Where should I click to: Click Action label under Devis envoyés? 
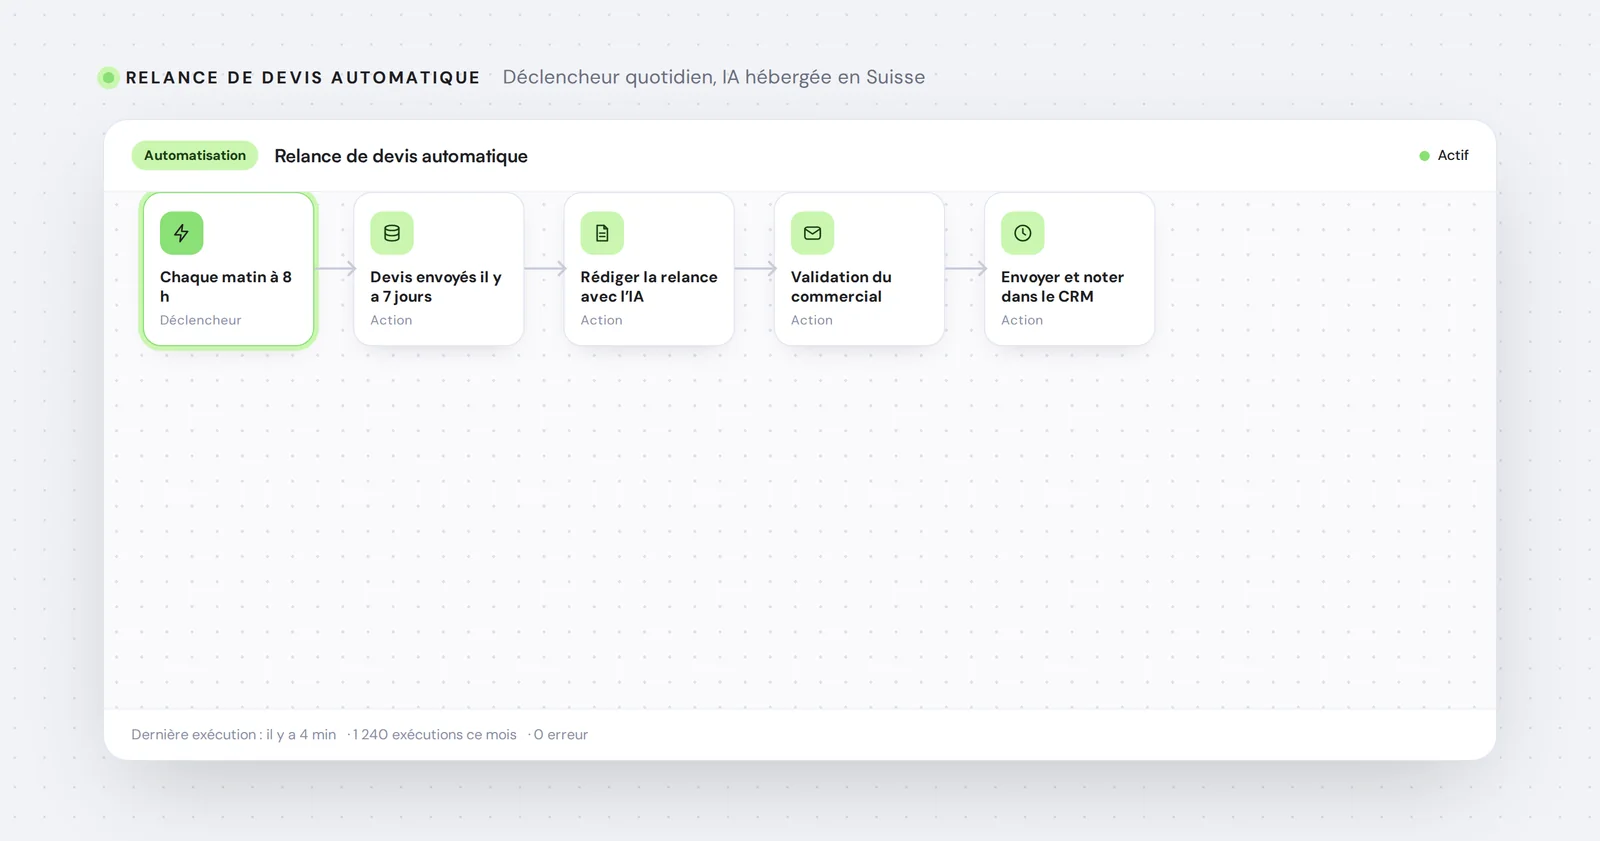[391, 320]
